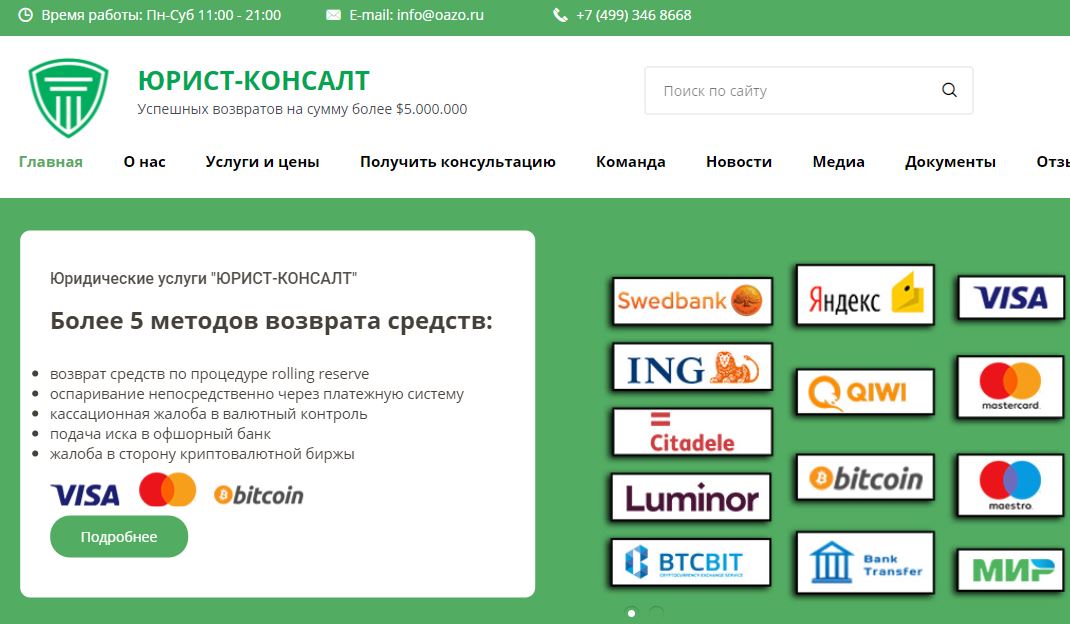Select the second carousel dot
The width and height of the screenshot is (1070, 624).
656,612
